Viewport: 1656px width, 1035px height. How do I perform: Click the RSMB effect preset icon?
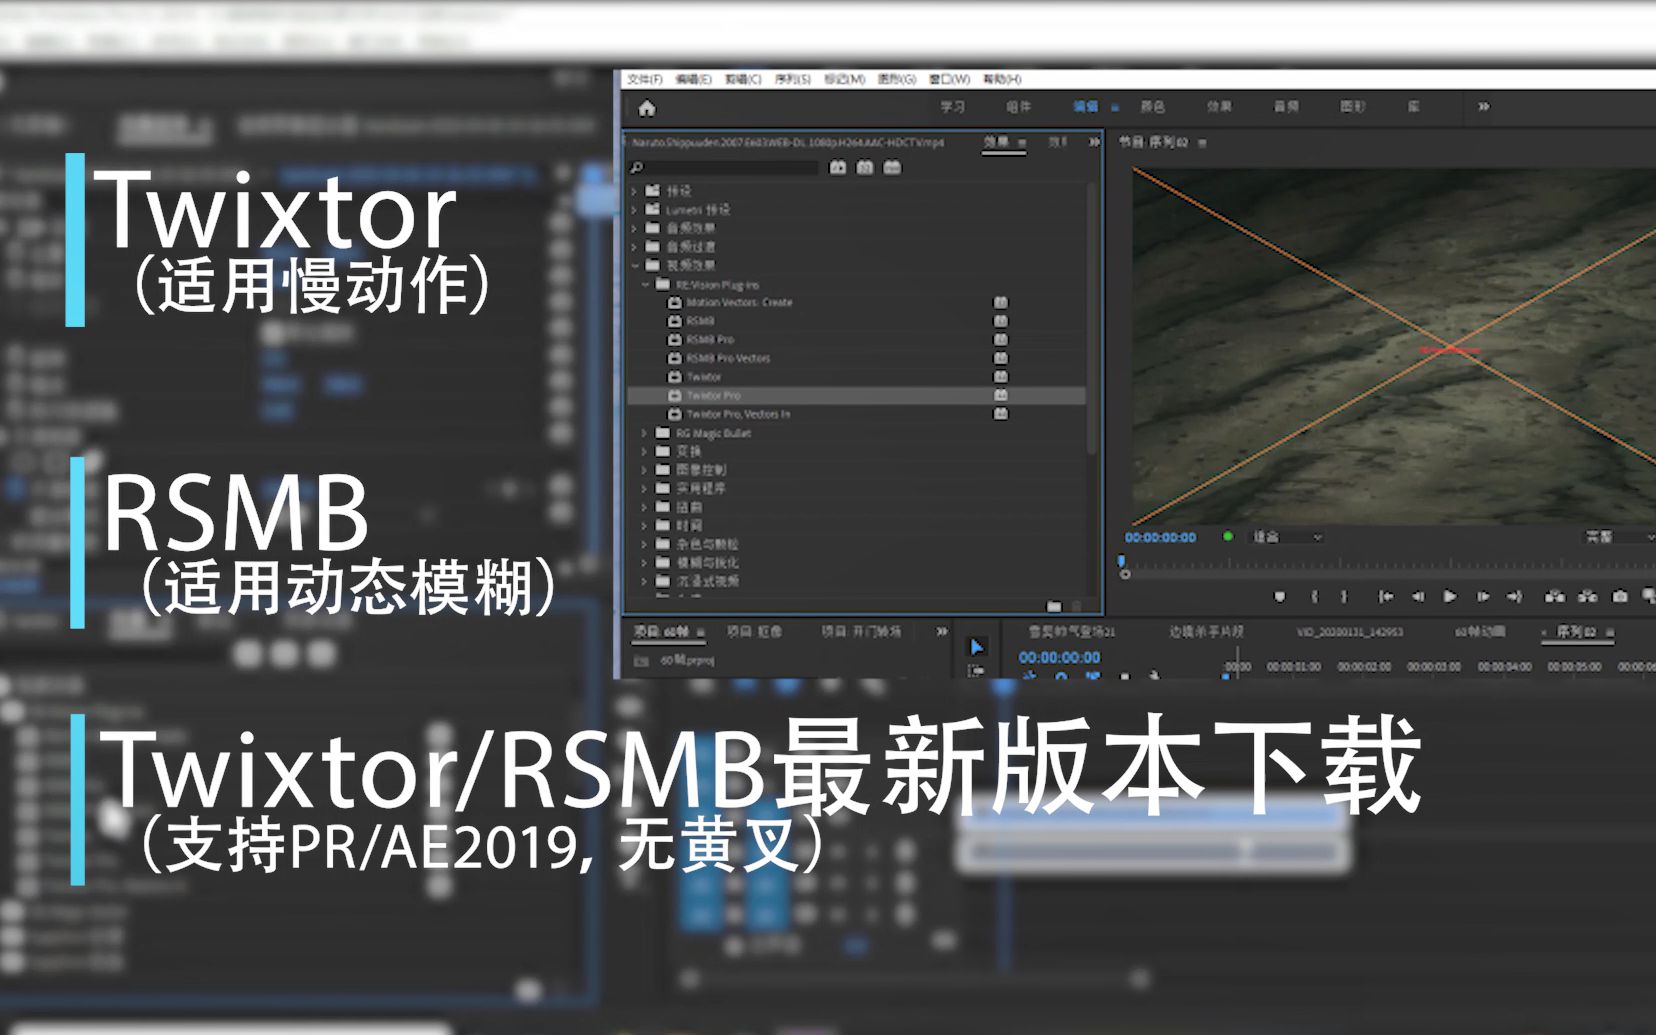(675, 321)
